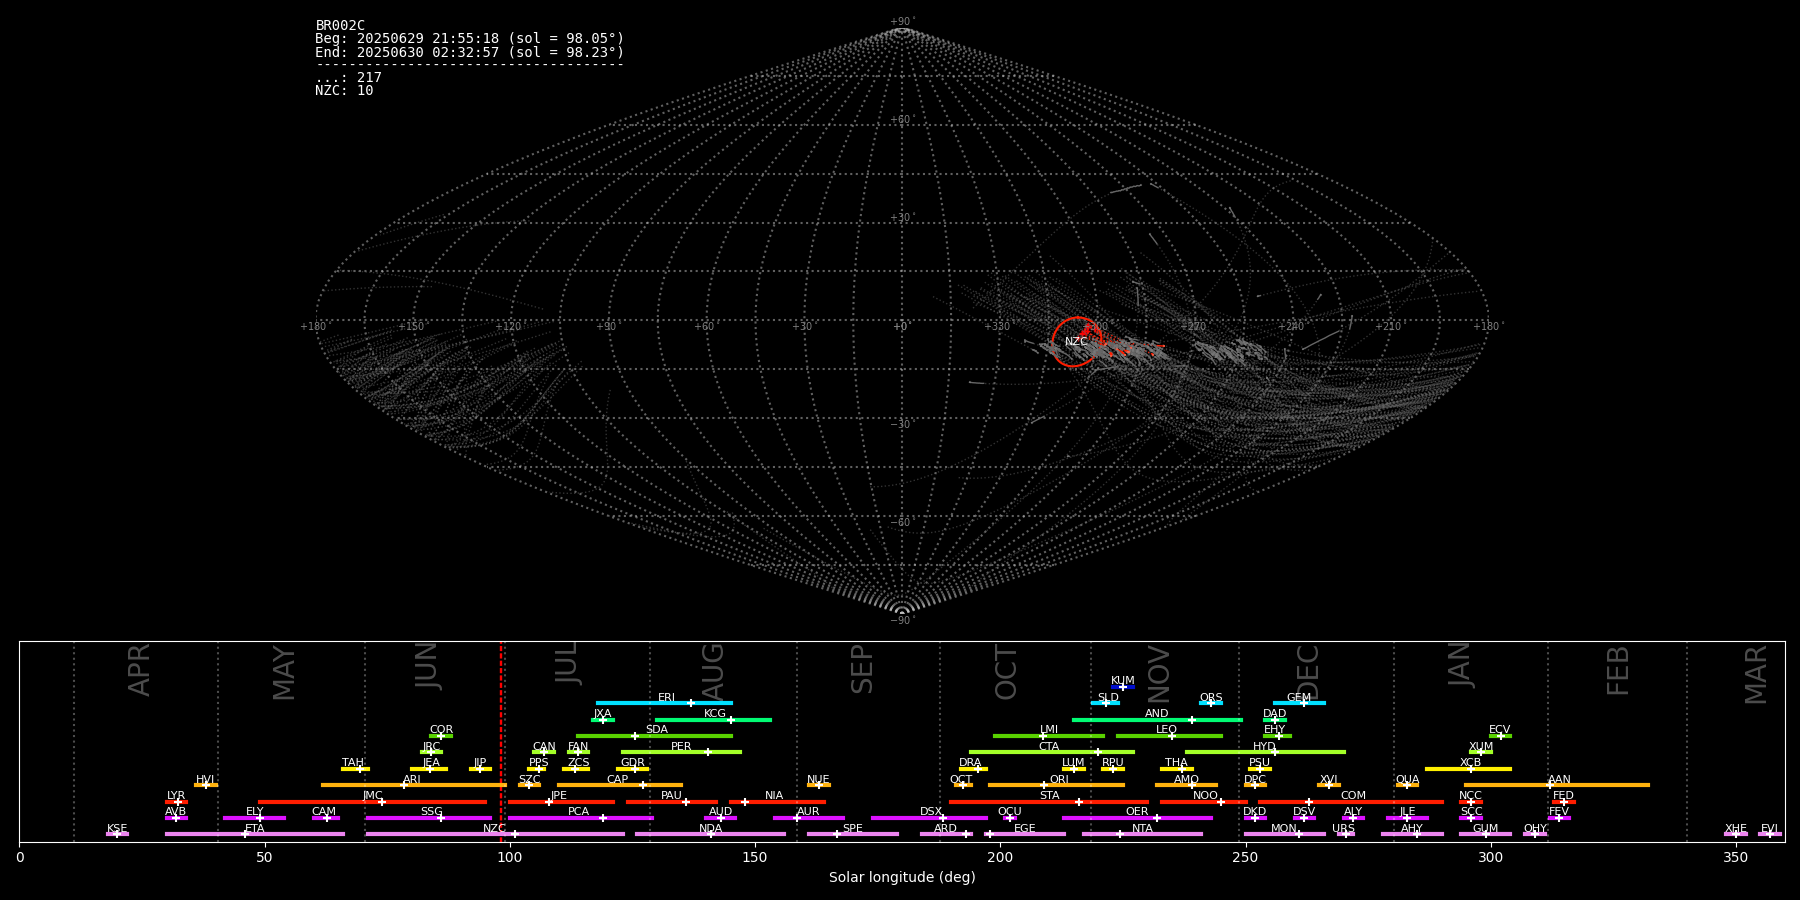Click the KUM shower label
Image resolution: width=1800 pixels, height=900 pixels.
click(x=1123, y=681)
